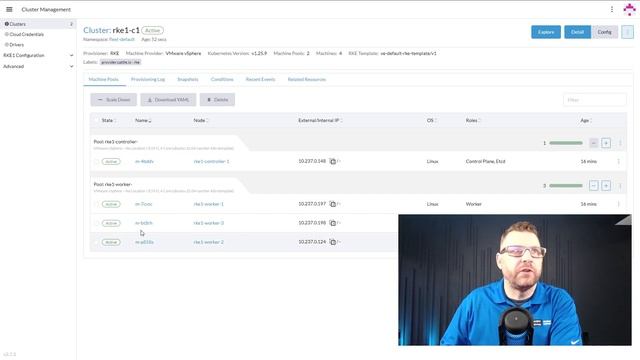Open the cluster actions menu beside Config
This screenshot has width=640, height=360.
pyautogui.click(x=627, y=32)
